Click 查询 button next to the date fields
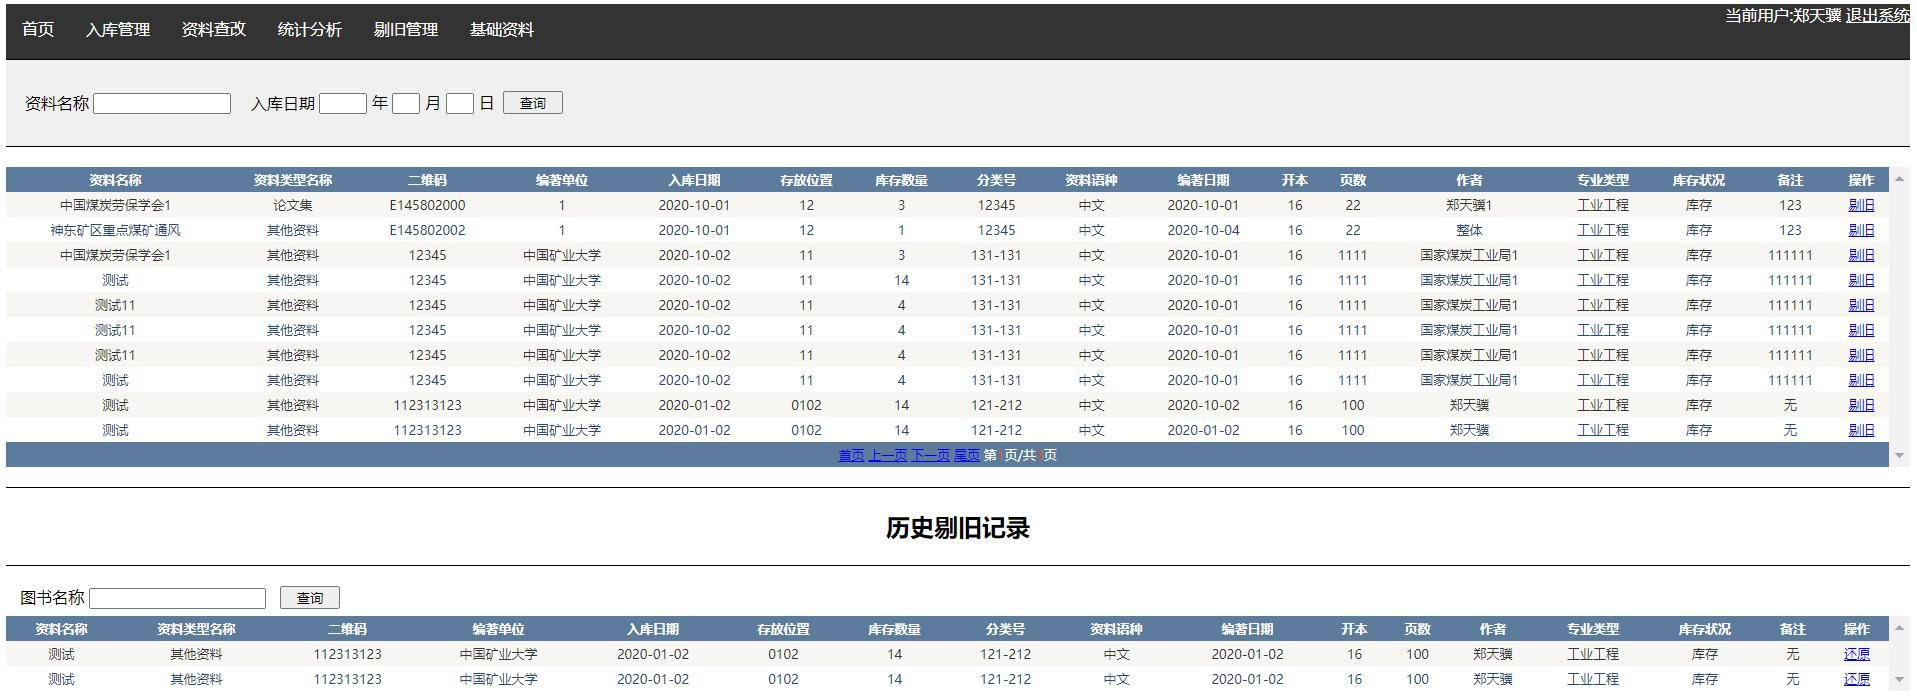This screenshot has width=1917, height=696. tap(533, 103)
